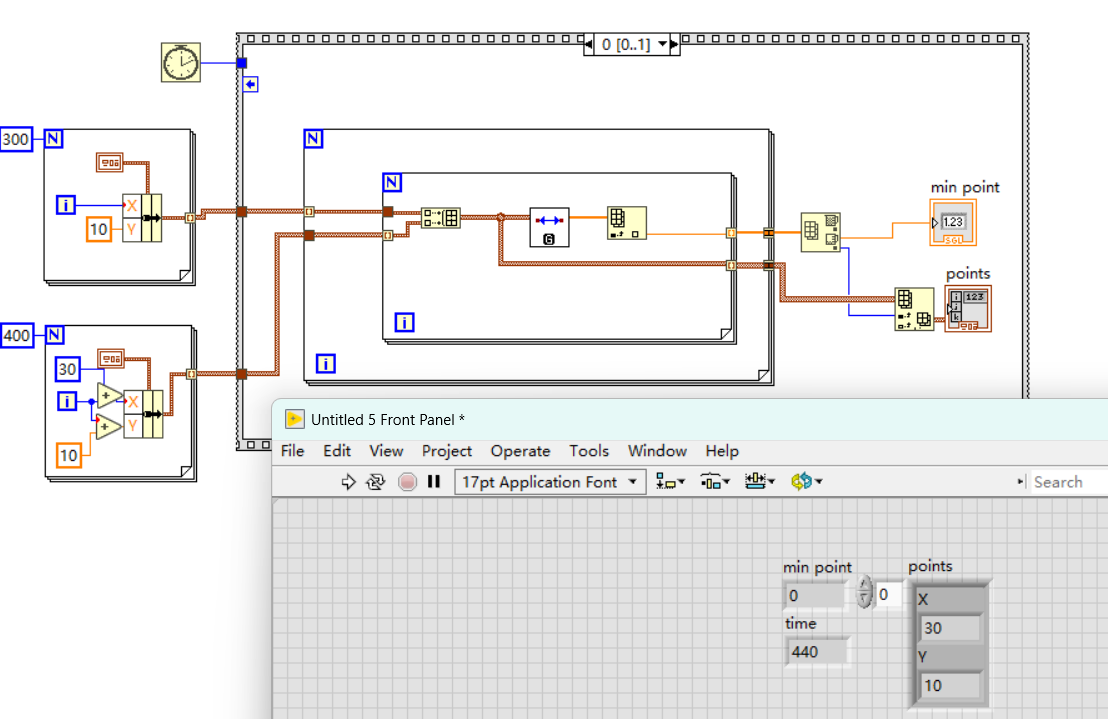Click the Untitled 5 Front Panel title bar
1108x719 pixels.
click(x=690, y=420)
